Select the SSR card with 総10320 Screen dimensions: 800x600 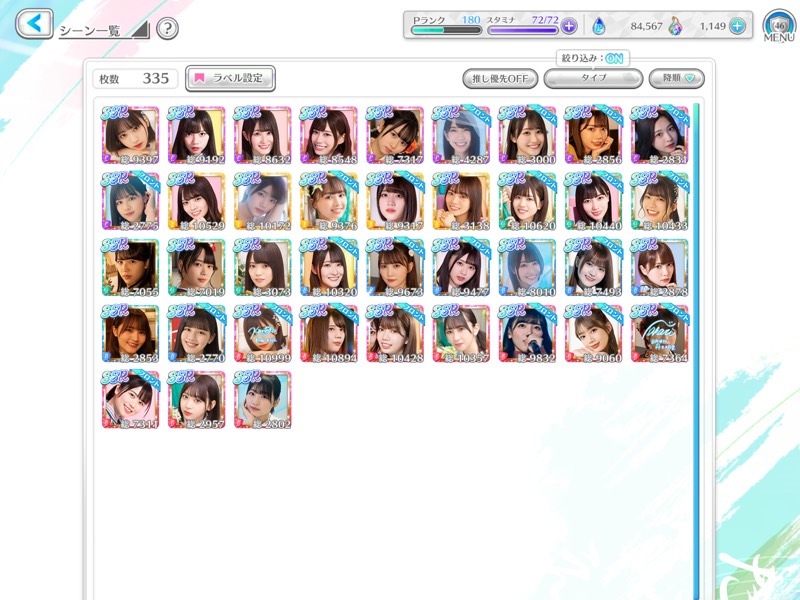(329, 267)
